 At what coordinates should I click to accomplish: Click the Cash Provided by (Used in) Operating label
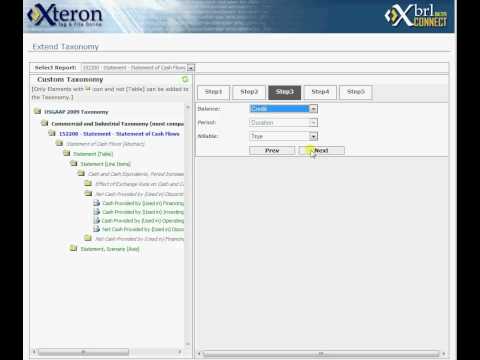pyautogui.click(x=143, y=221)
